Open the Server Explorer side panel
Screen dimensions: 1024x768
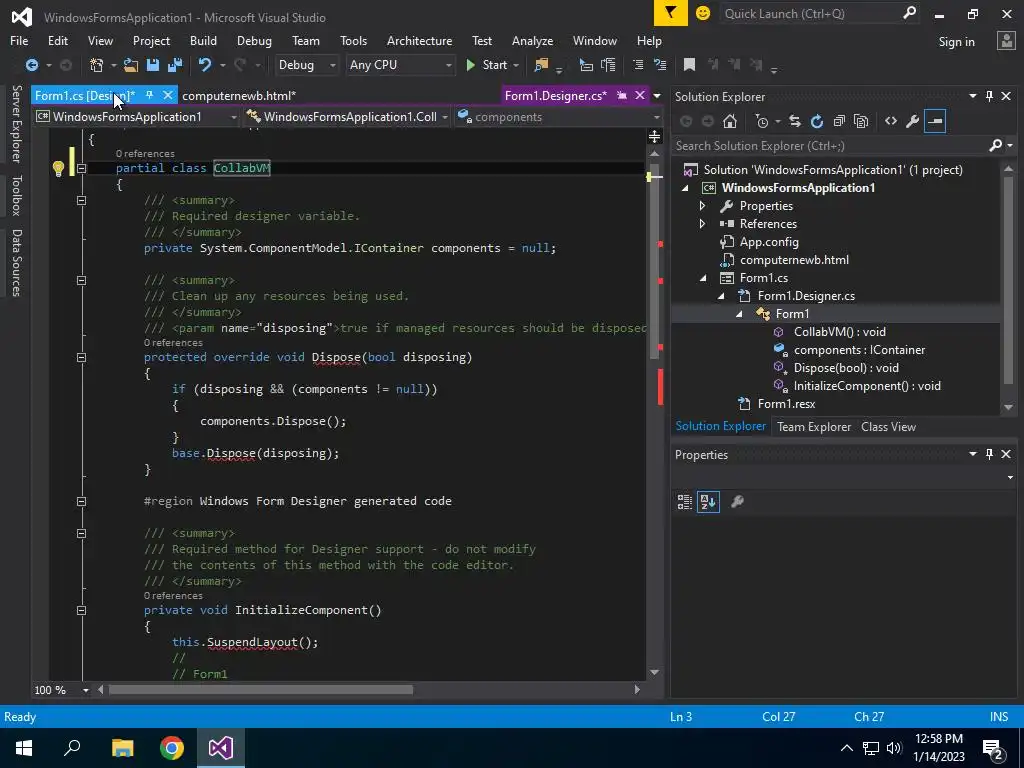[17, 124]
